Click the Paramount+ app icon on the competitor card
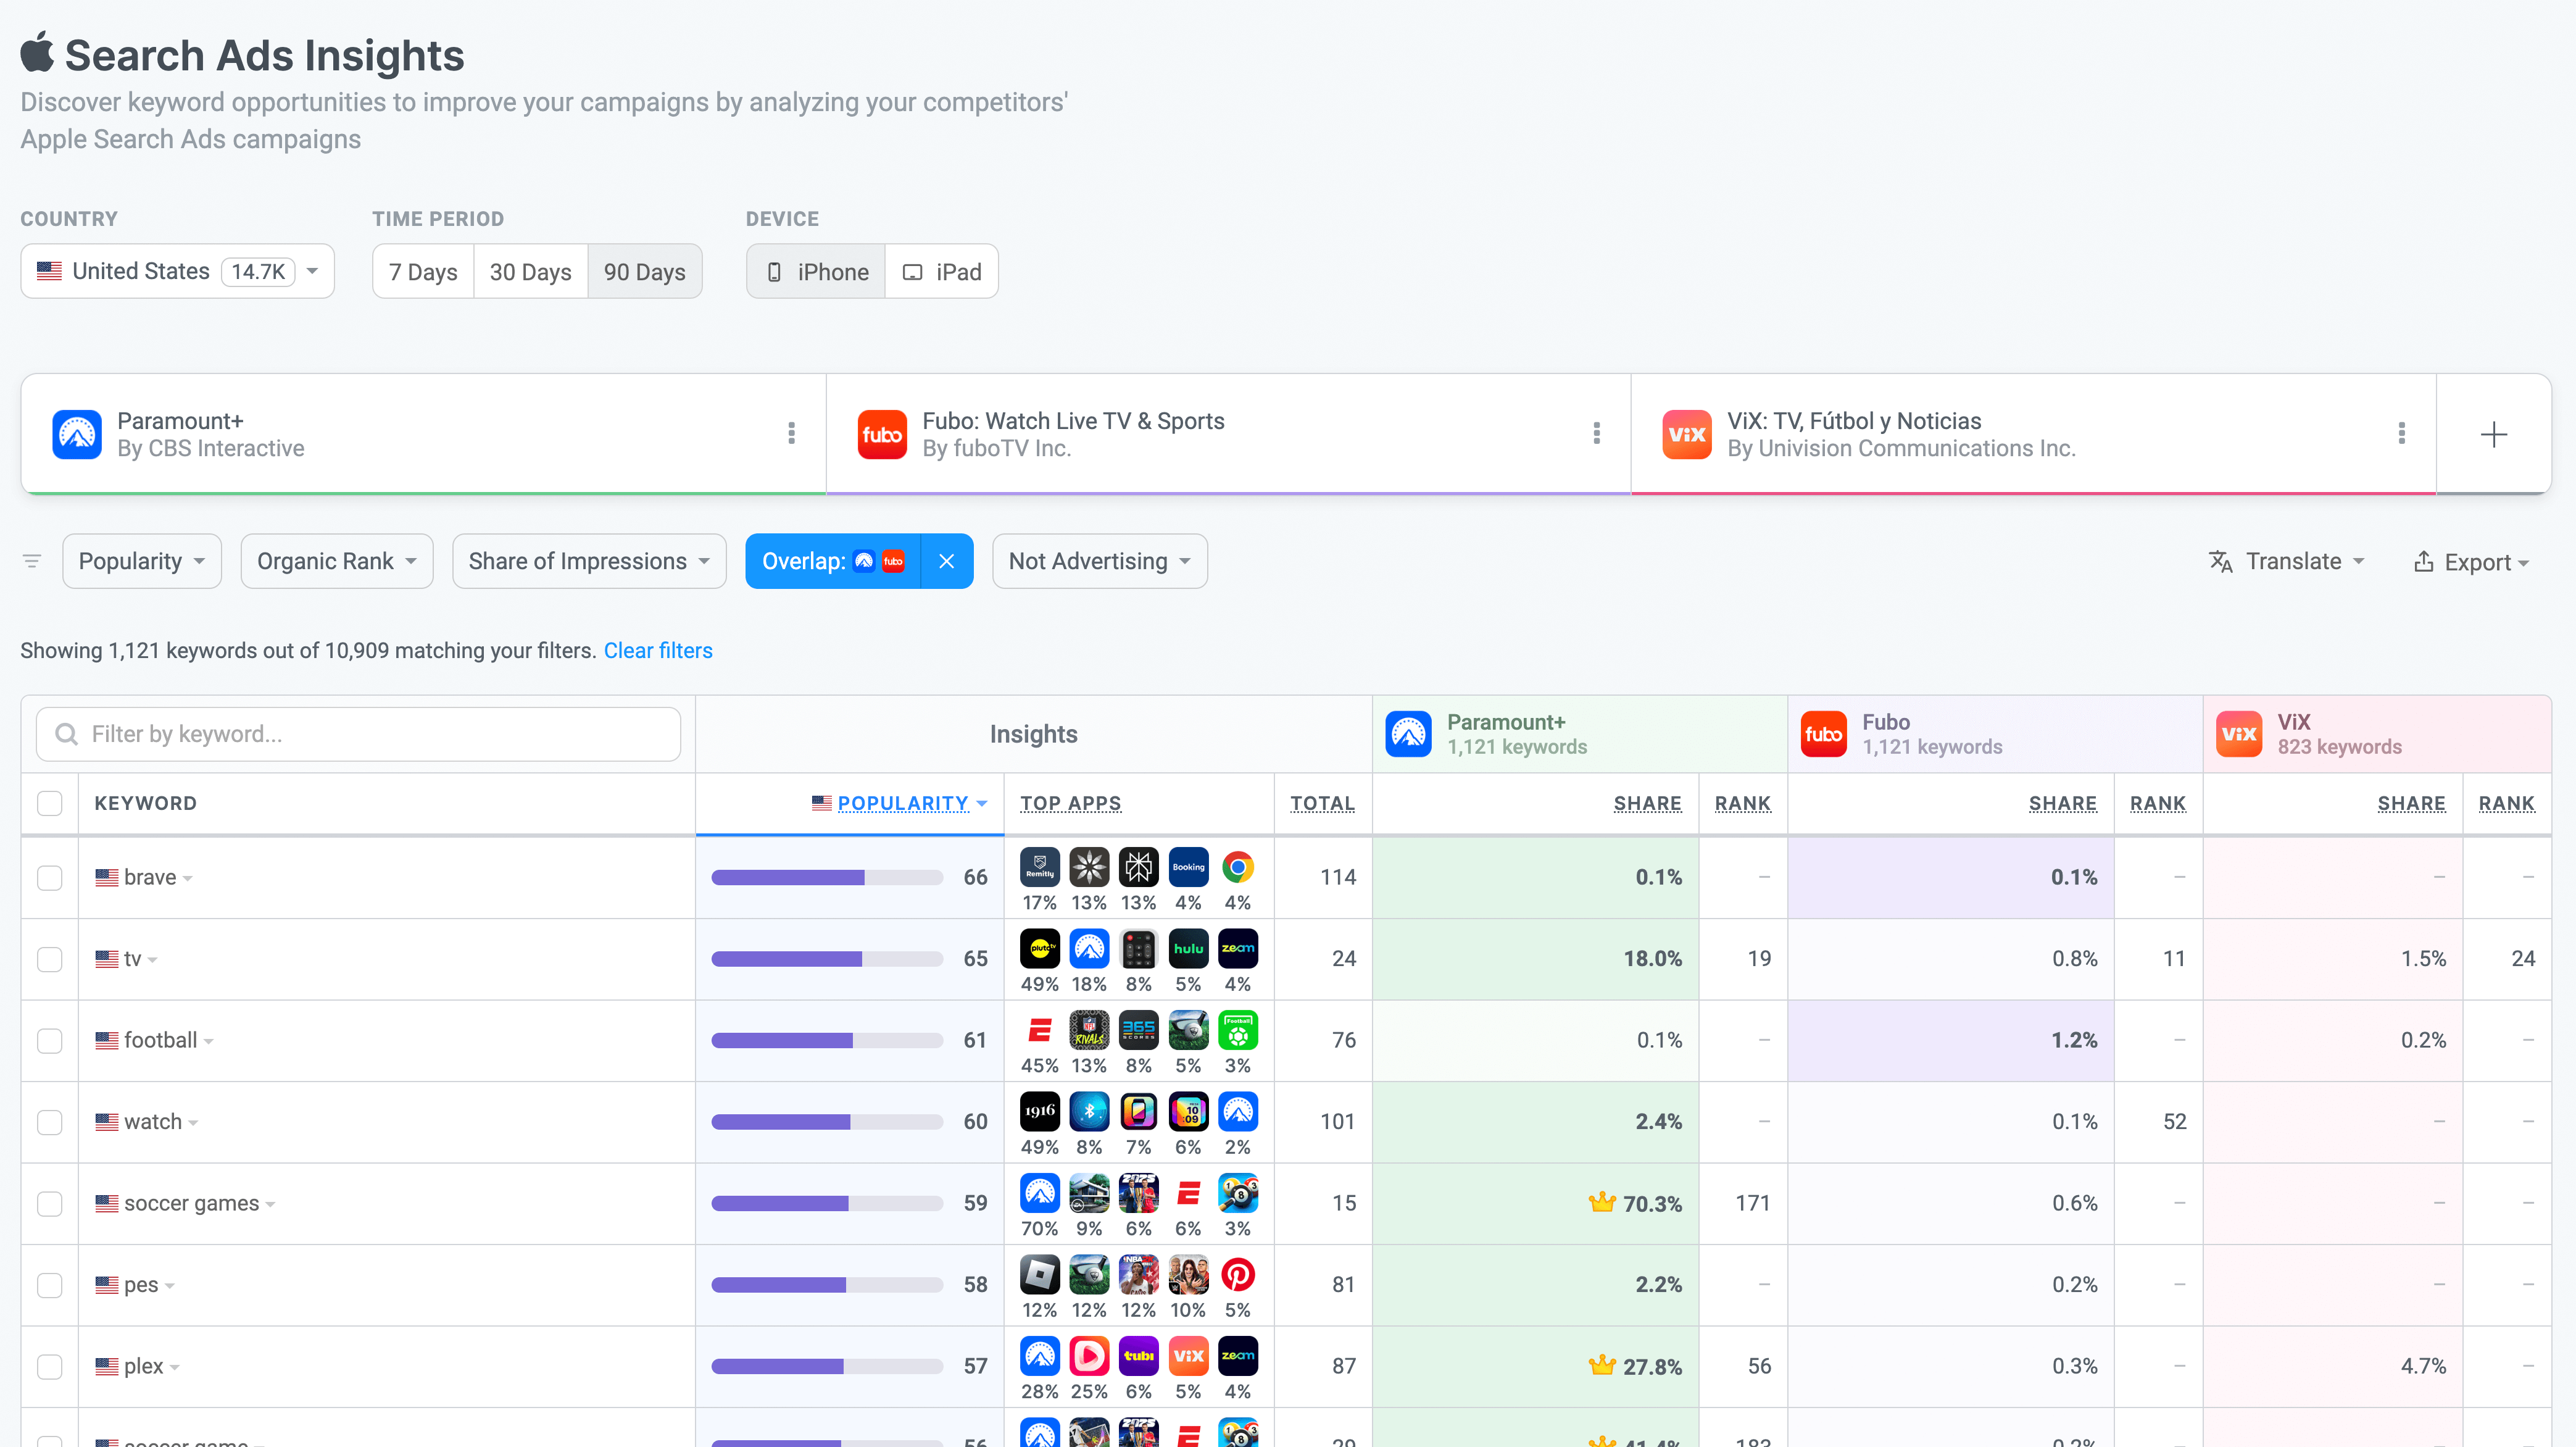This screenshot has width=2576, height=1447. click(77, 434)
